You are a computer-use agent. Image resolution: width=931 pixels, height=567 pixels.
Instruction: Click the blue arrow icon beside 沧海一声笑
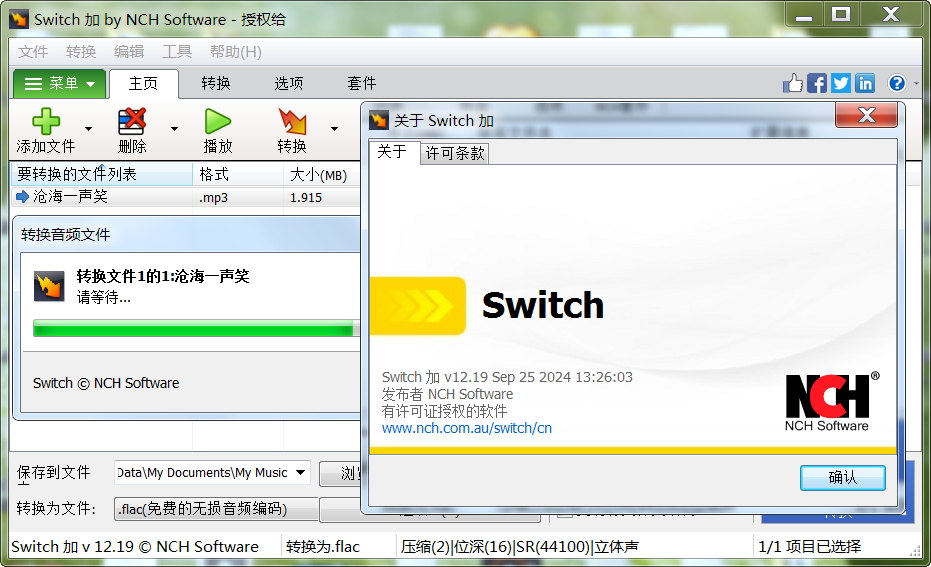(23, 197)
